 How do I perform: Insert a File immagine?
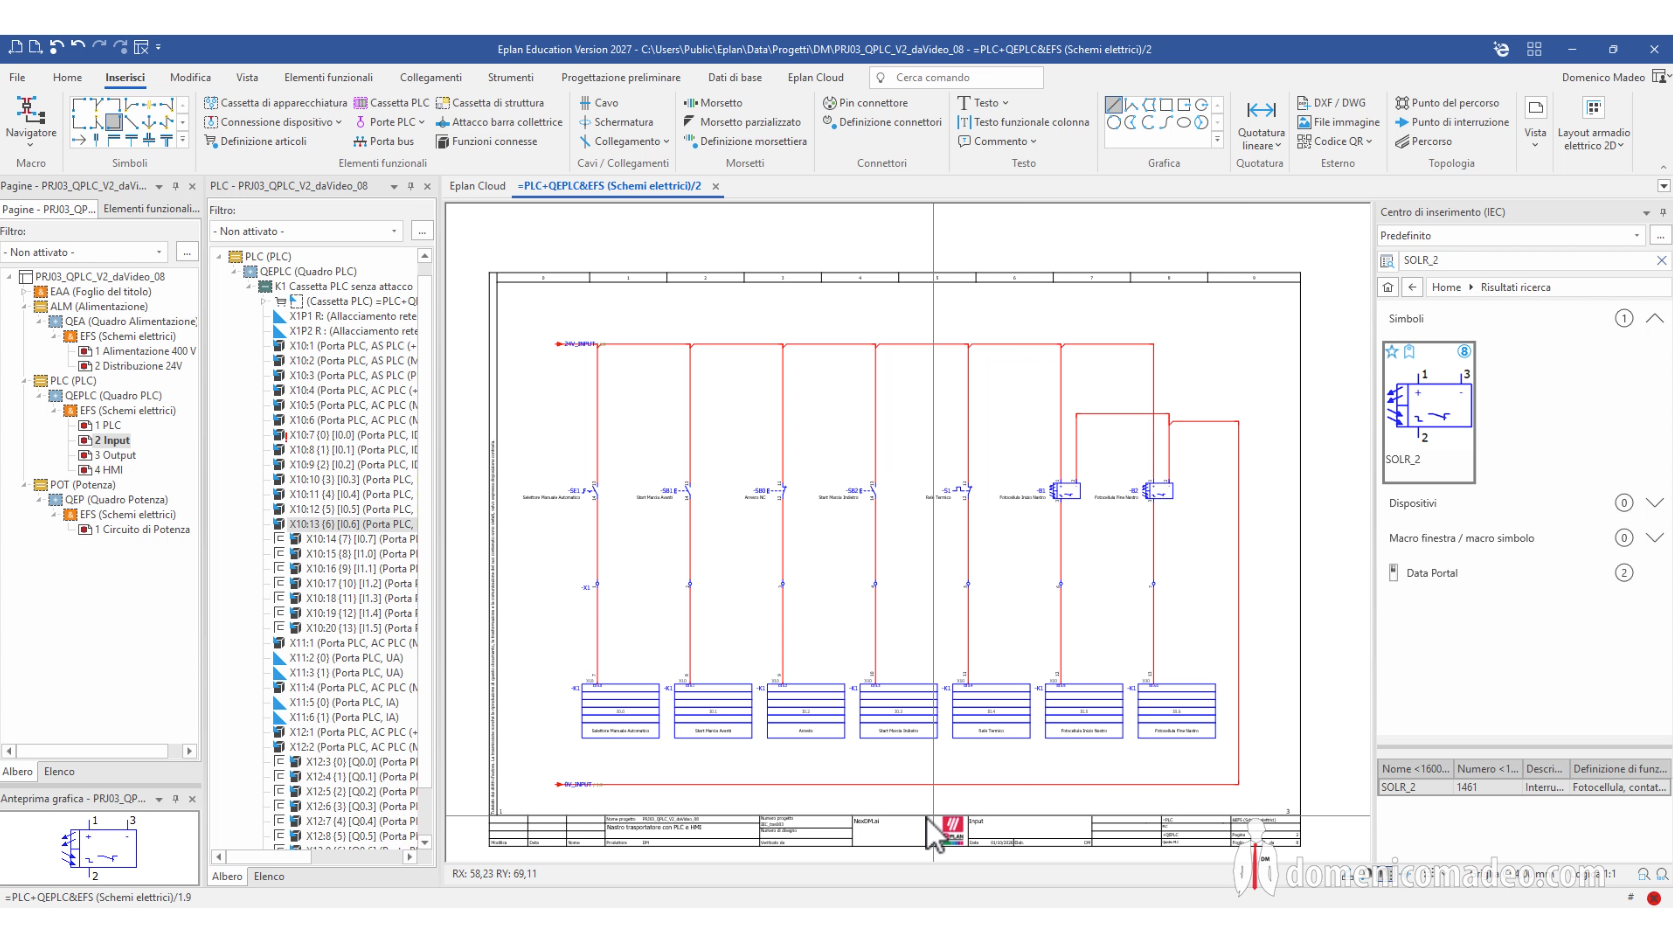[1338, 122]
